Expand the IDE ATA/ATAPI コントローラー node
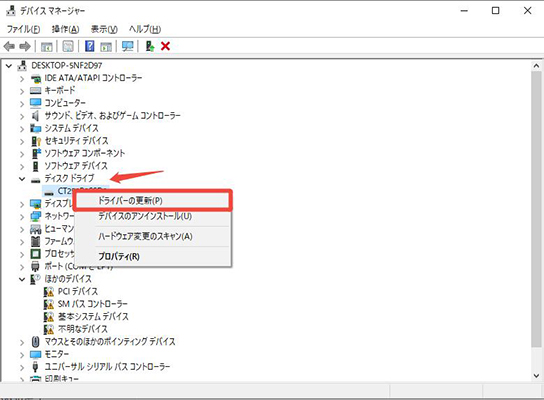This screenshot has width=544, height=400. tap(22, 79)
